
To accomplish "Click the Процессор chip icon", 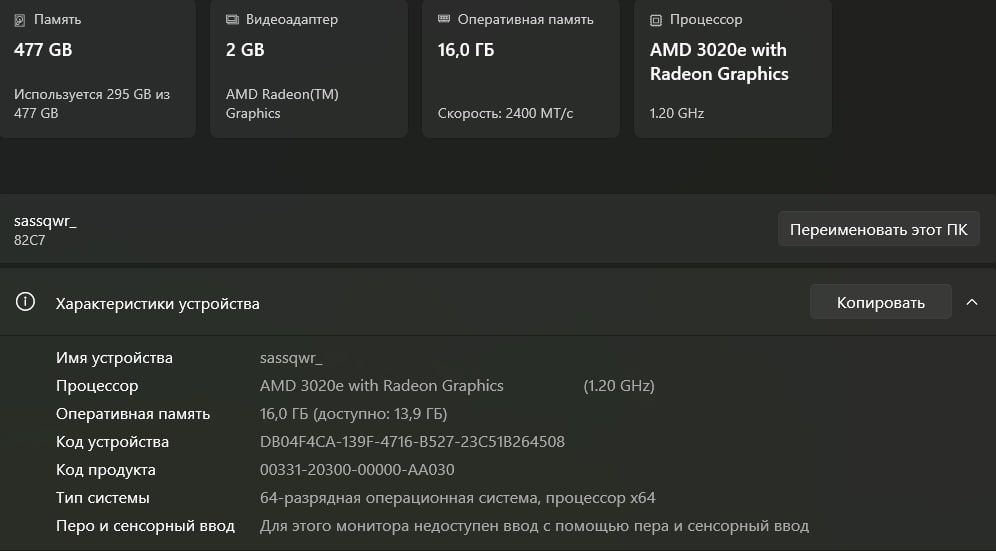I will [656, 20].
